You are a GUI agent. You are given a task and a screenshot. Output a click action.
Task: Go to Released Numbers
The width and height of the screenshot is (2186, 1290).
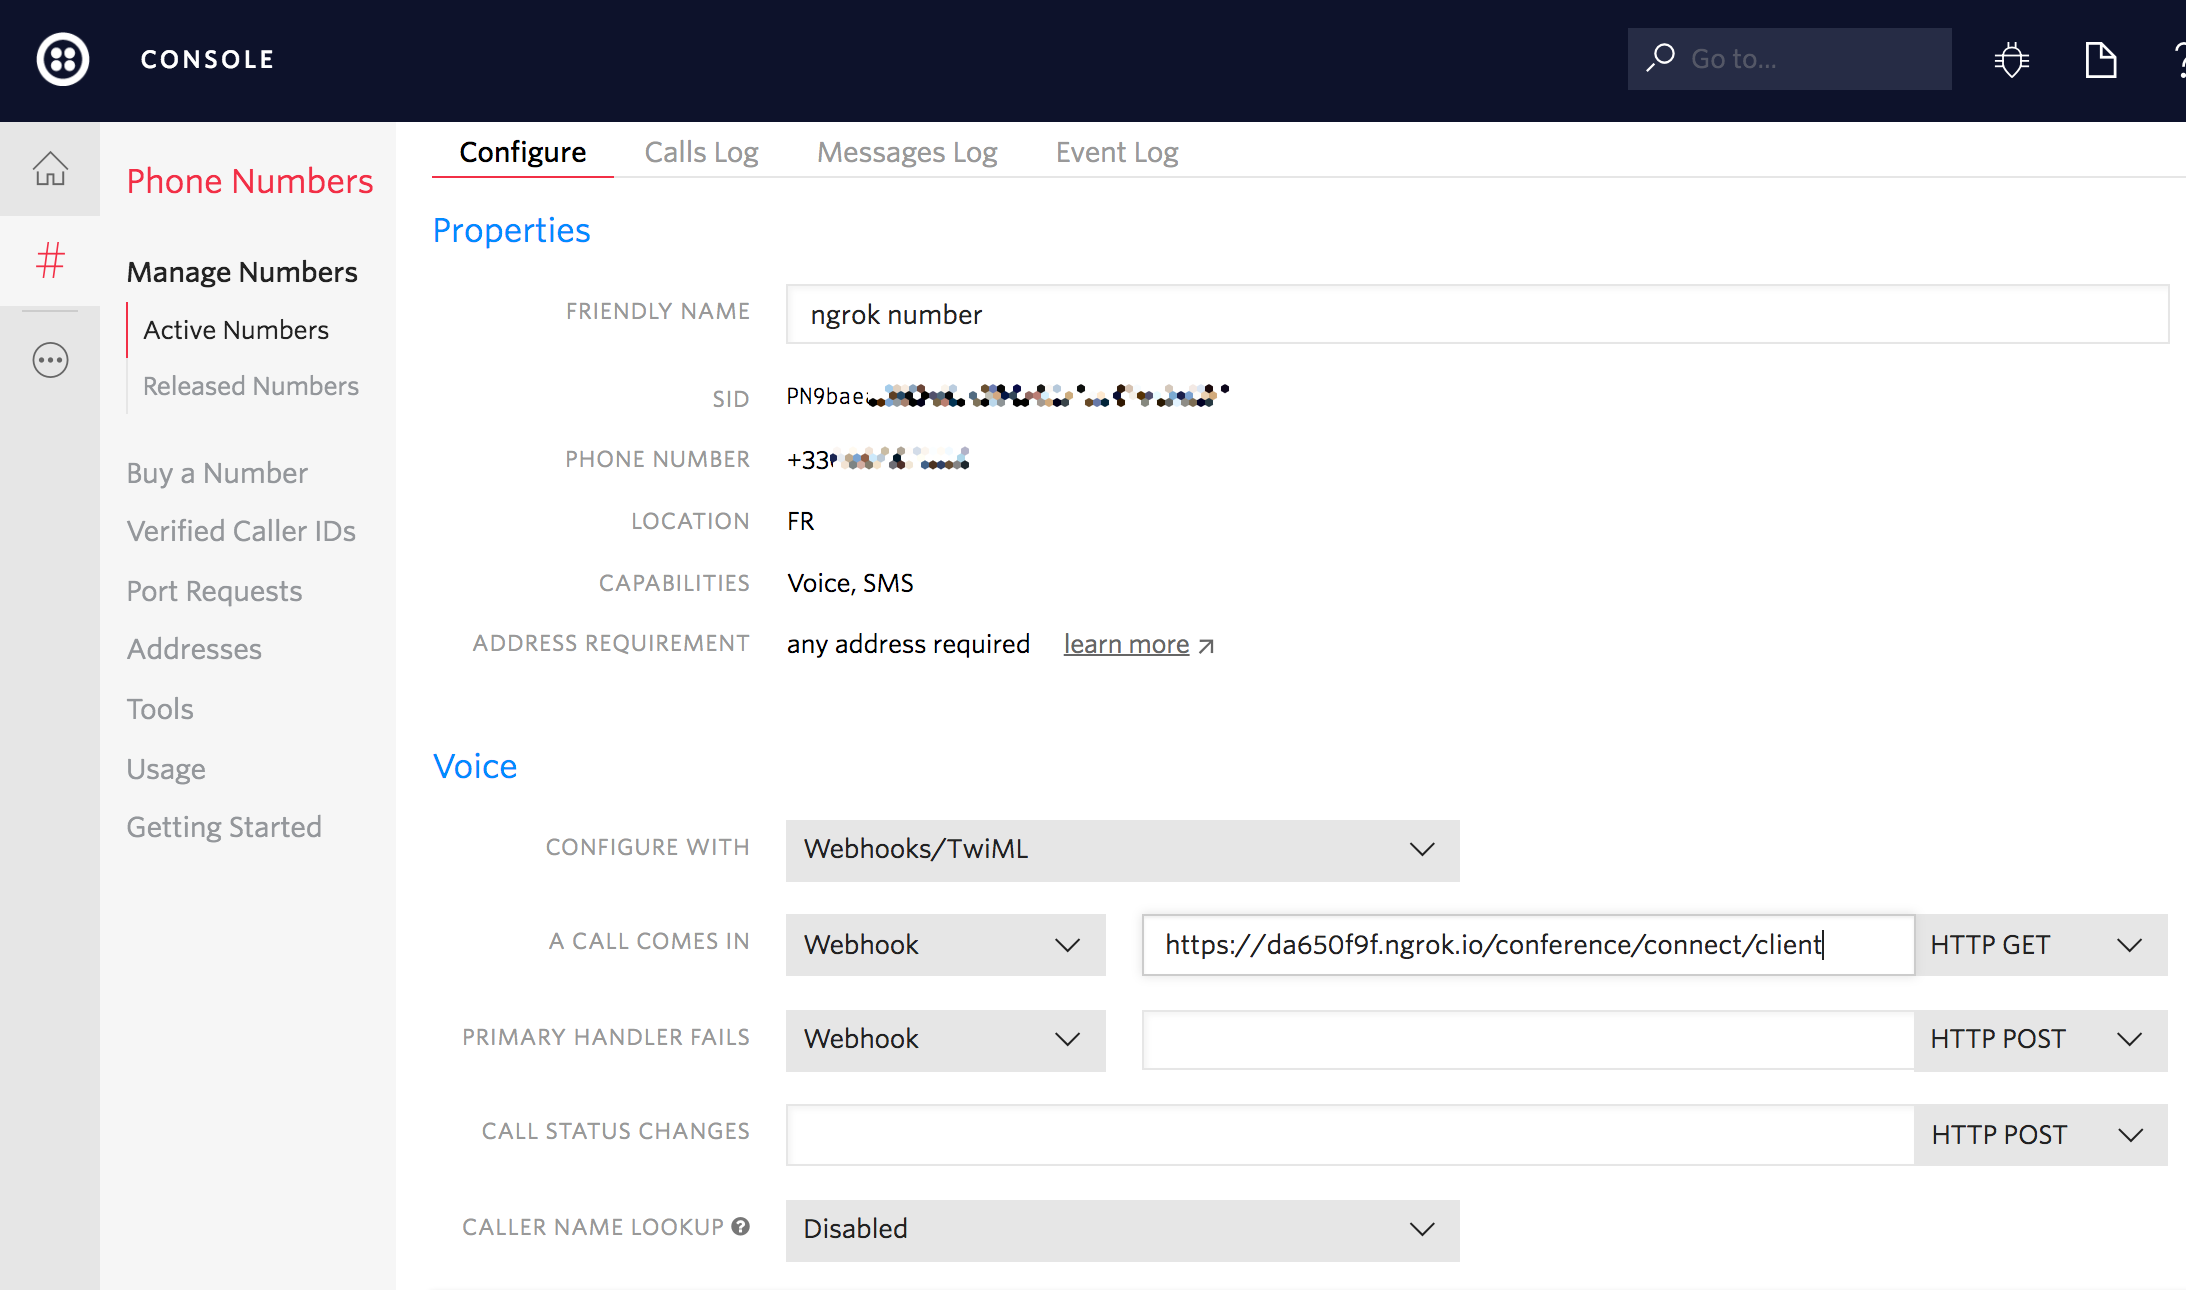point(250,386)
